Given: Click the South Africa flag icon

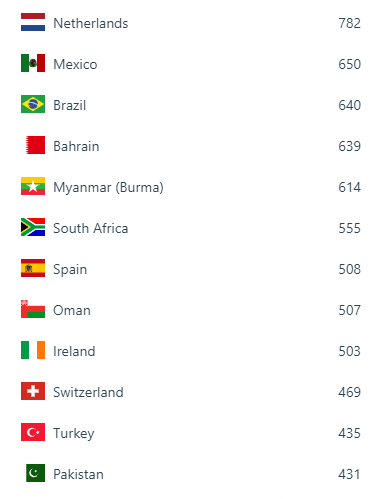Looking at the screenshot, I should 33,227.
